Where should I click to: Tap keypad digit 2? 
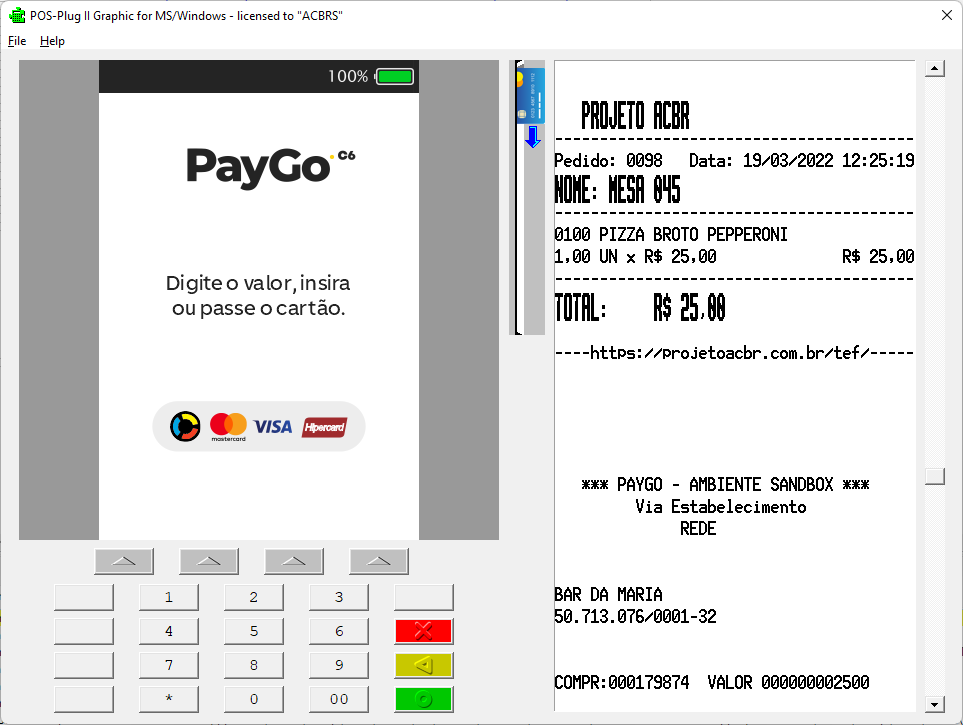(254, 597)
